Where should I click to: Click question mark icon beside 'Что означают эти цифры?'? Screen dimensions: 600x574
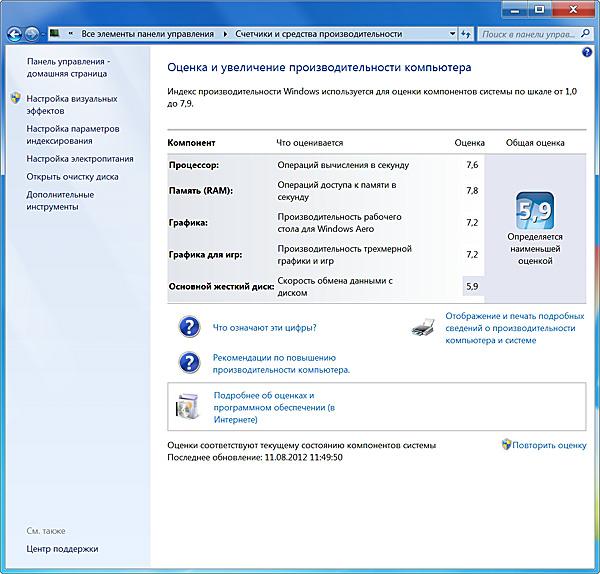pos(189,327)
